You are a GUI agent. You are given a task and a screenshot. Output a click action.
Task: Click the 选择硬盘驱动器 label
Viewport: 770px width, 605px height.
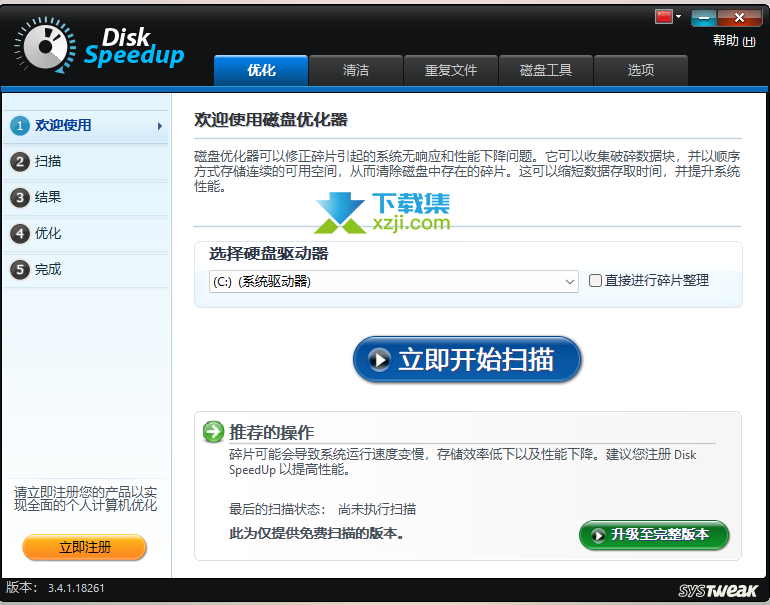(x=269, y=254)
